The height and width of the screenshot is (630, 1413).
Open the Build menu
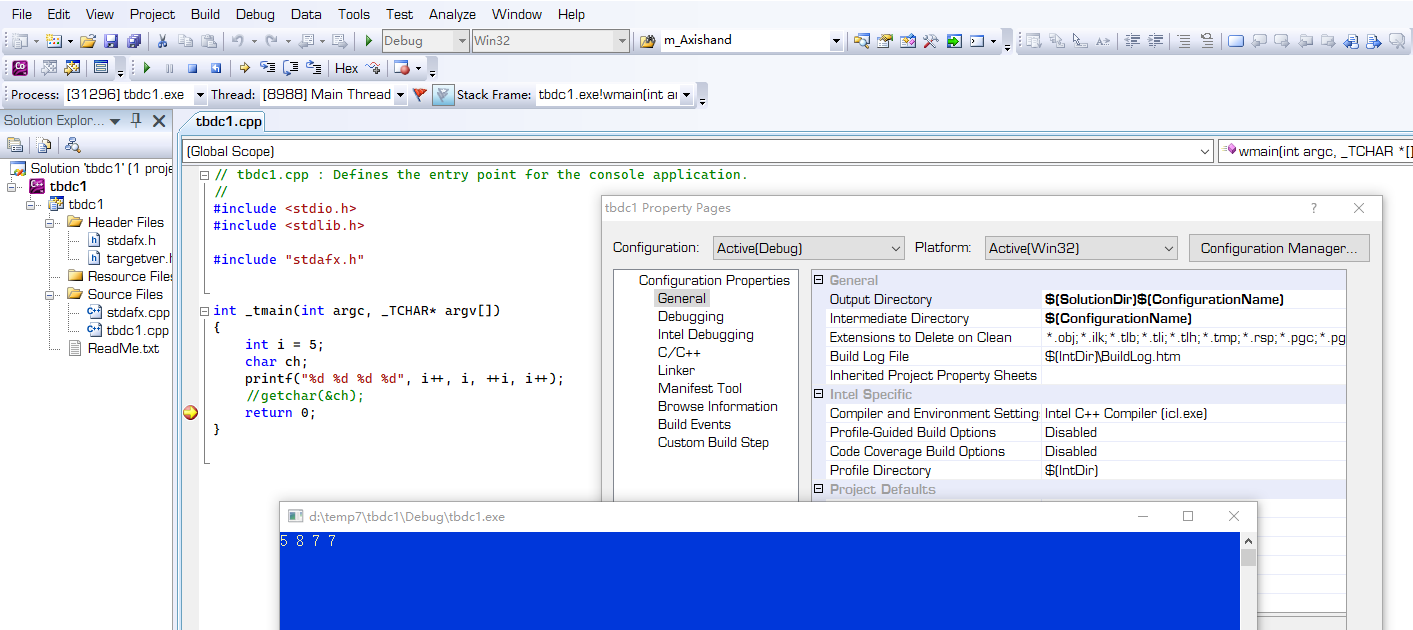[x=205, y=14]
